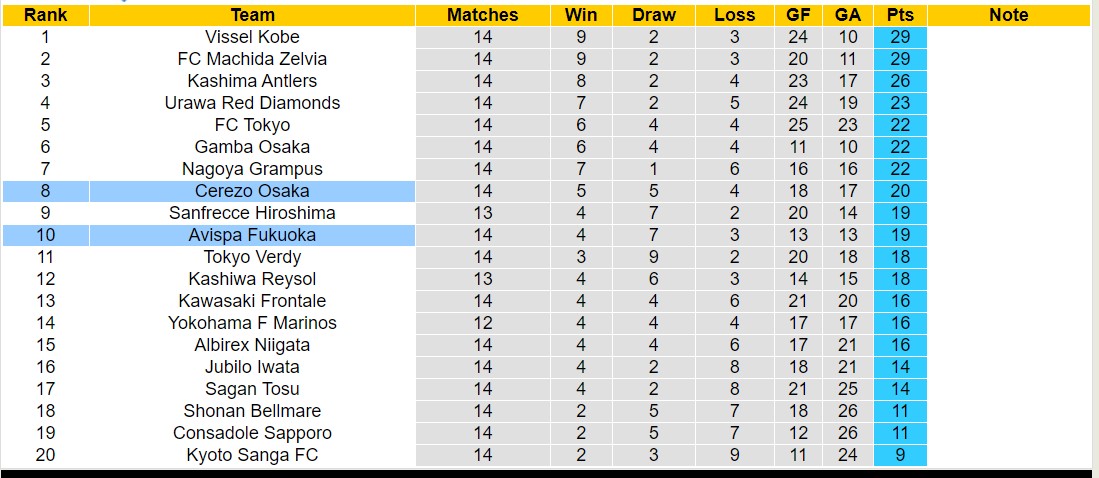Click Kyoto Sanga FC's 9 points cell
1099x478 pixels.
[x=900, y=455]
